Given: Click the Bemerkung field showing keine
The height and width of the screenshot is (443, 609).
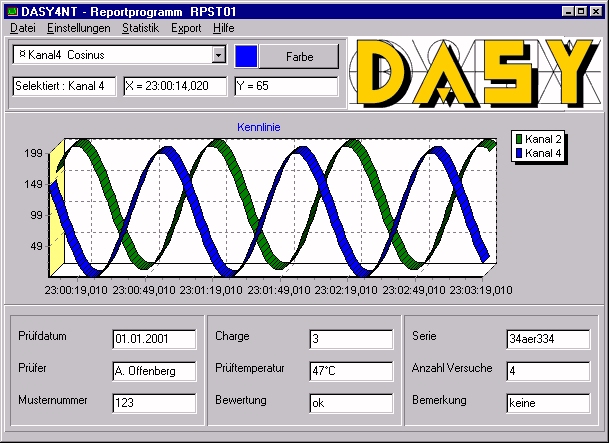Looking at the screenshot, I should pyautogui.click(x=548, y=403).
